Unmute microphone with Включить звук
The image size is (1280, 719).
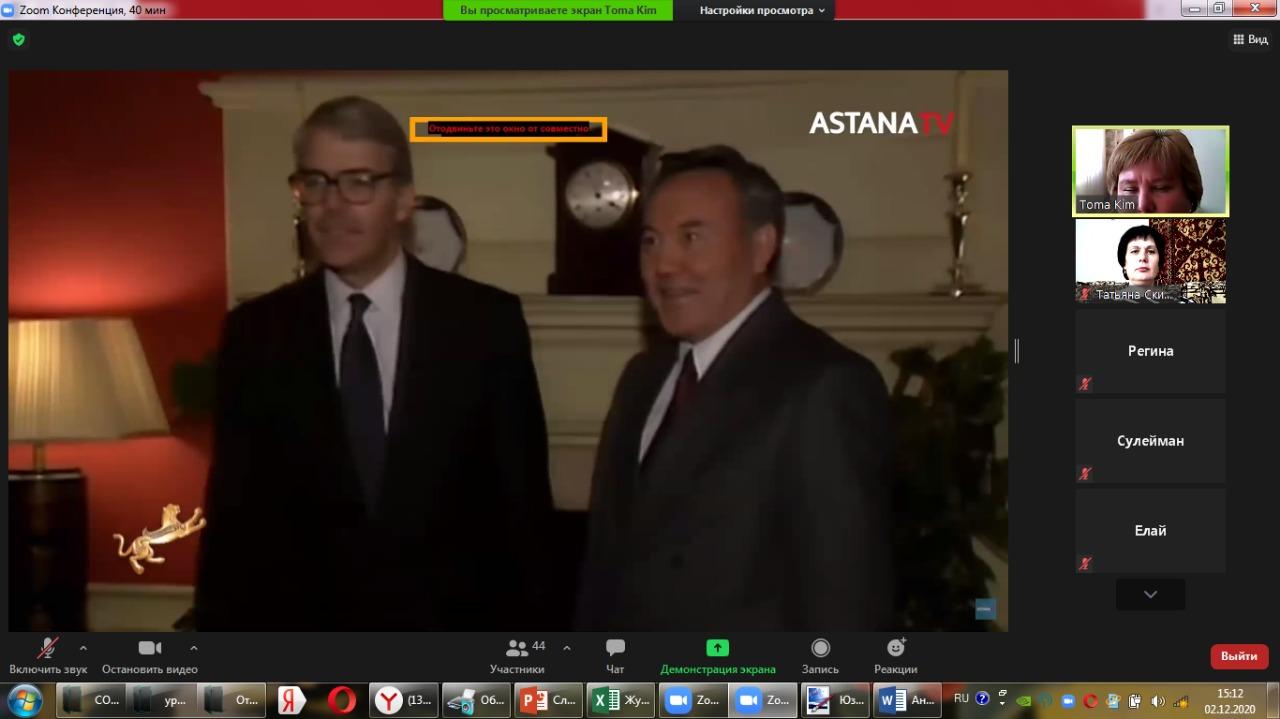coord(47,648)
